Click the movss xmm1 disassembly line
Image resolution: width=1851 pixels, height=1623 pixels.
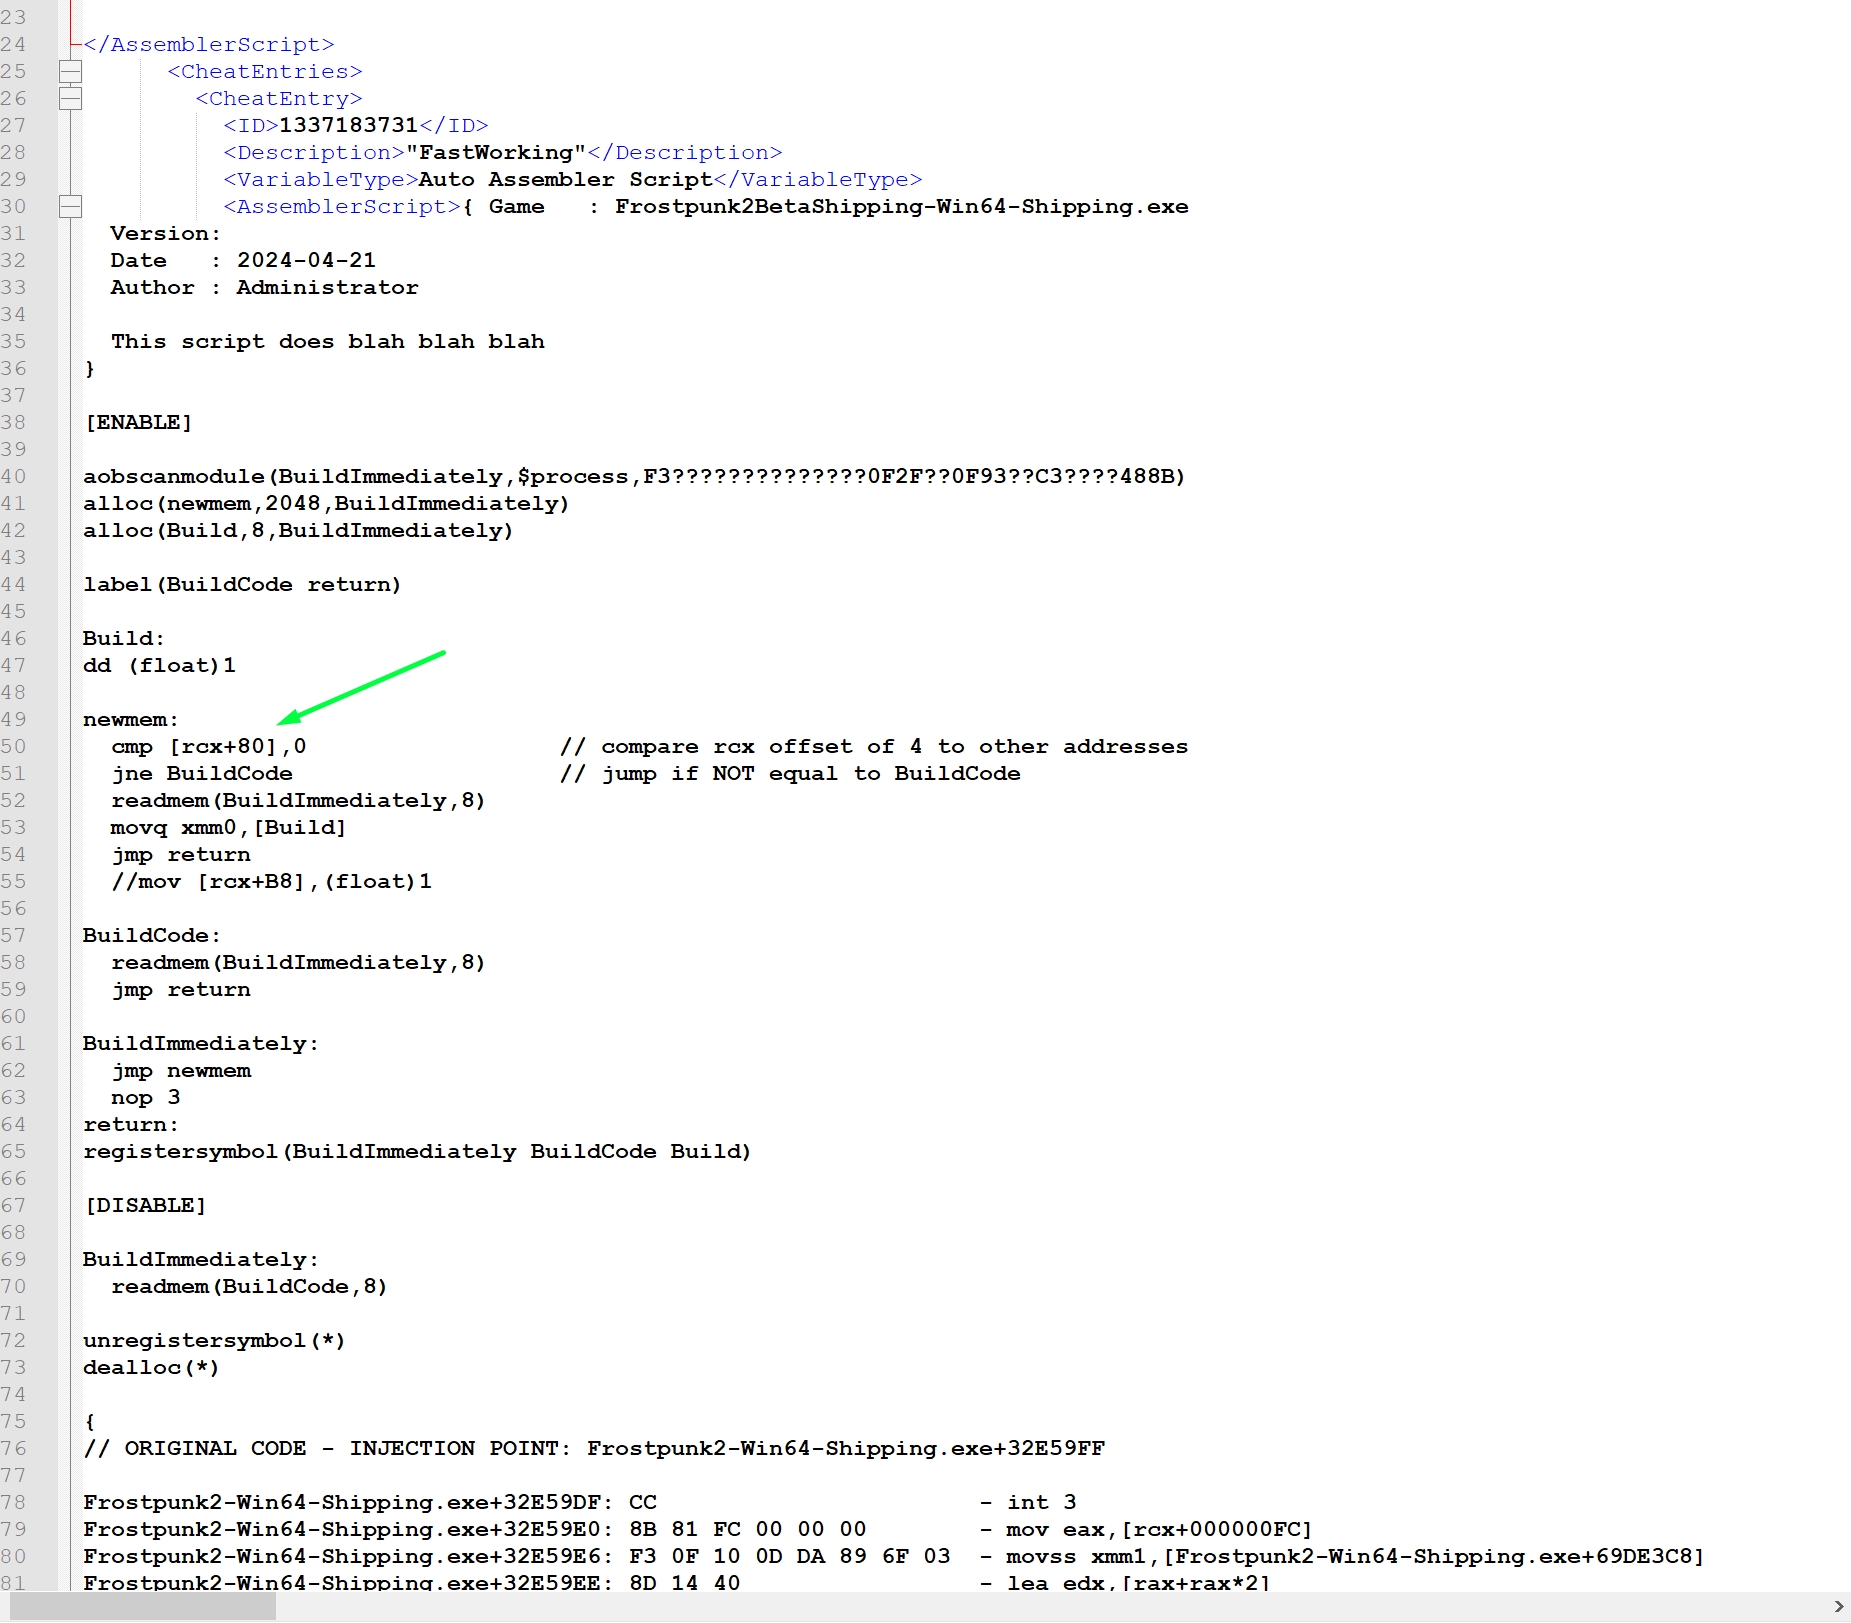click(x=893, y=1557)
